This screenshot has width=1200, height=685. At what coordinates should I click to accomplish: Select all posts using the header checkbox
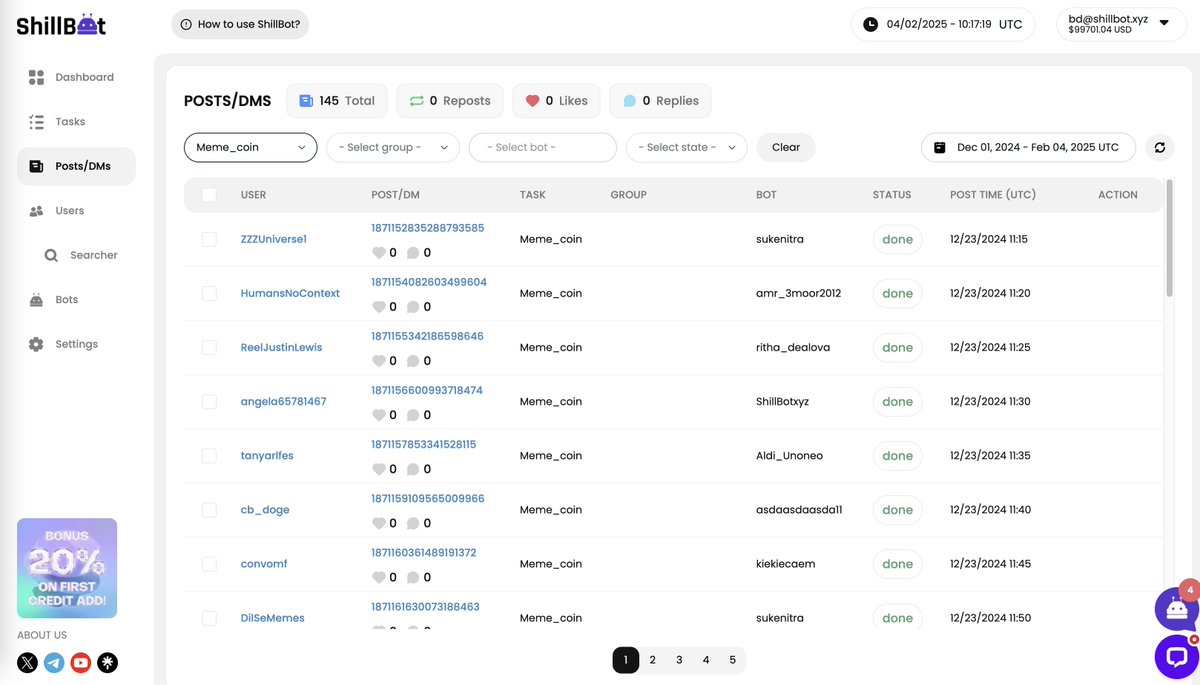(x=209, y=194)
